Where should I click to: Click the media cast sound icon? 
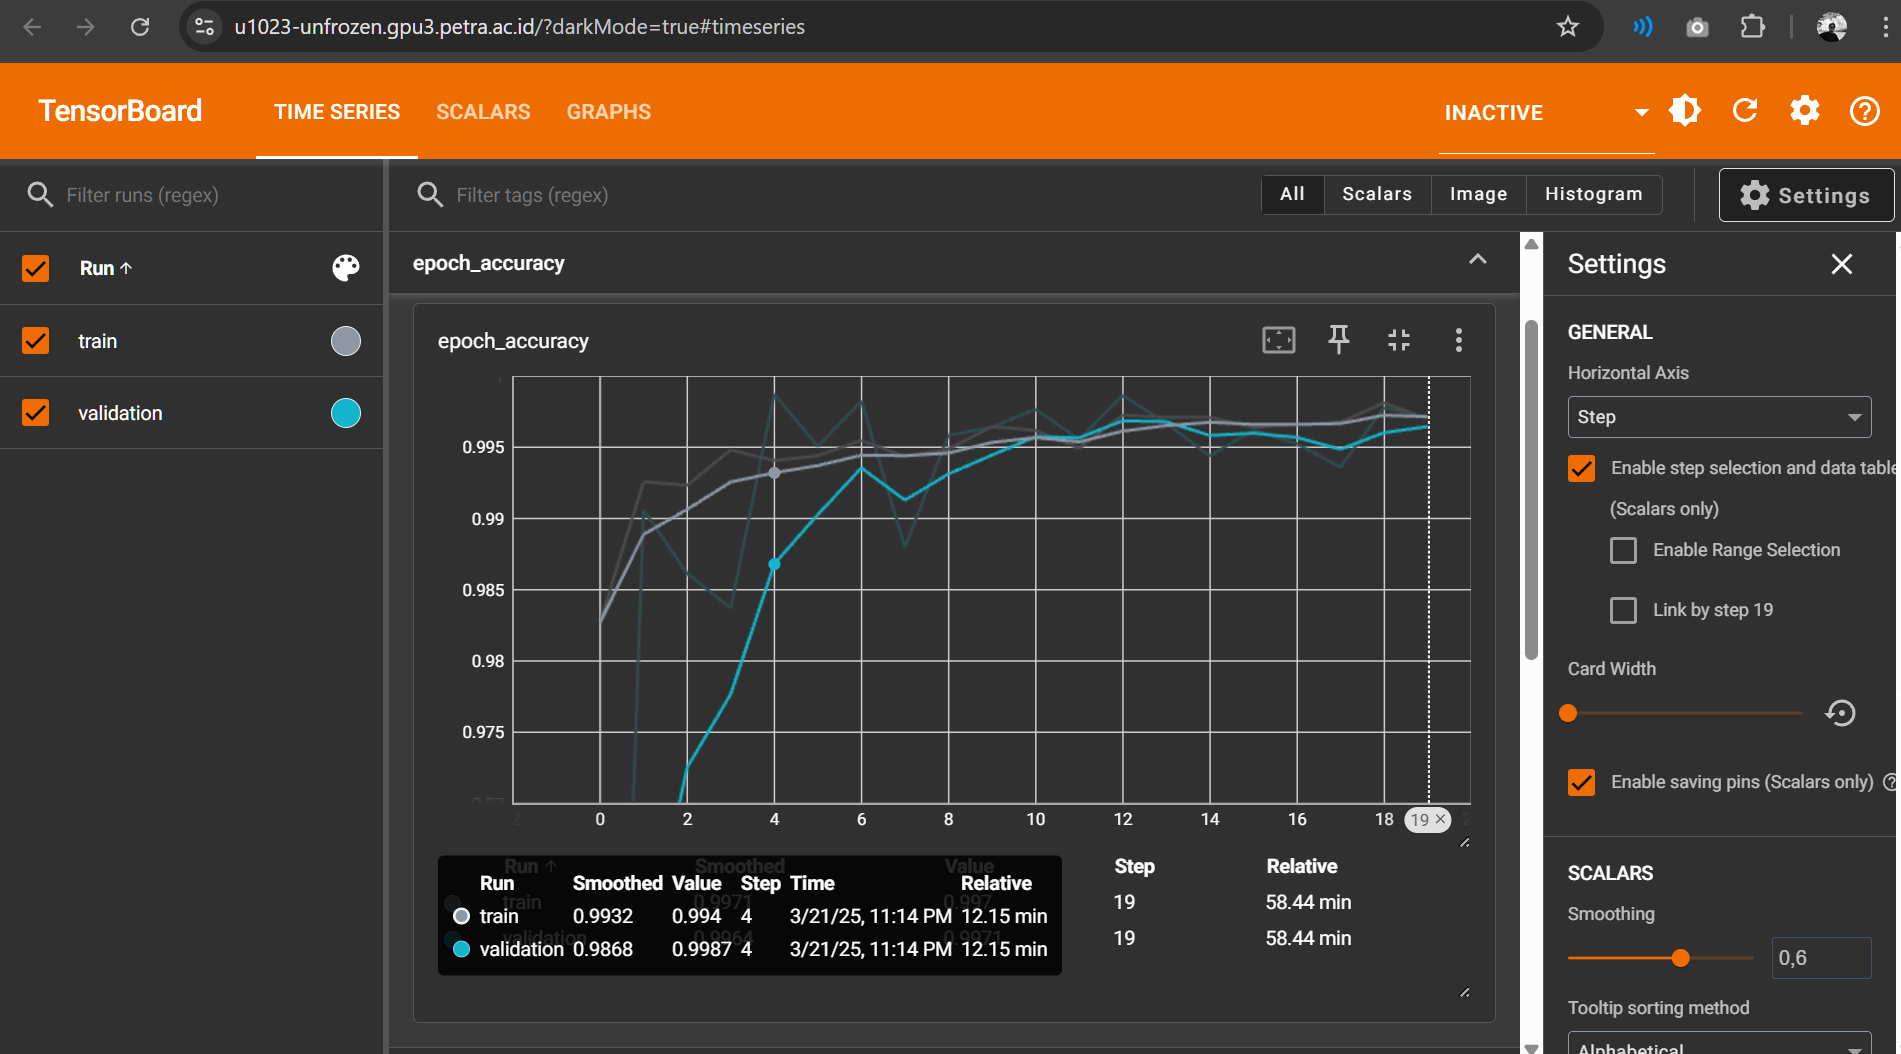pyautogui.click(x=1642, y=27)
